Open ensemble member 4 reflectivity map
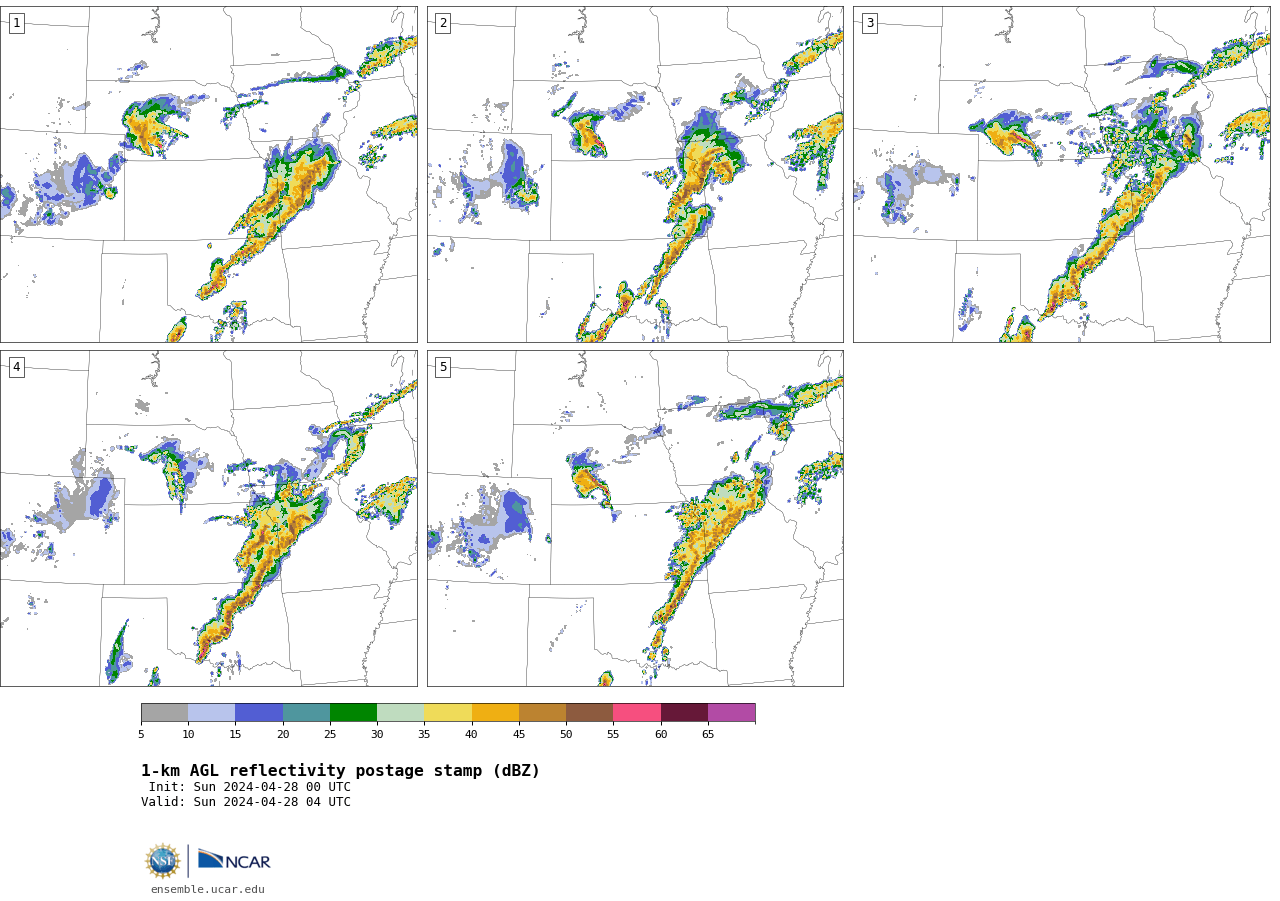The height and width of the screenshot is (901, 1280). [209, 518]
